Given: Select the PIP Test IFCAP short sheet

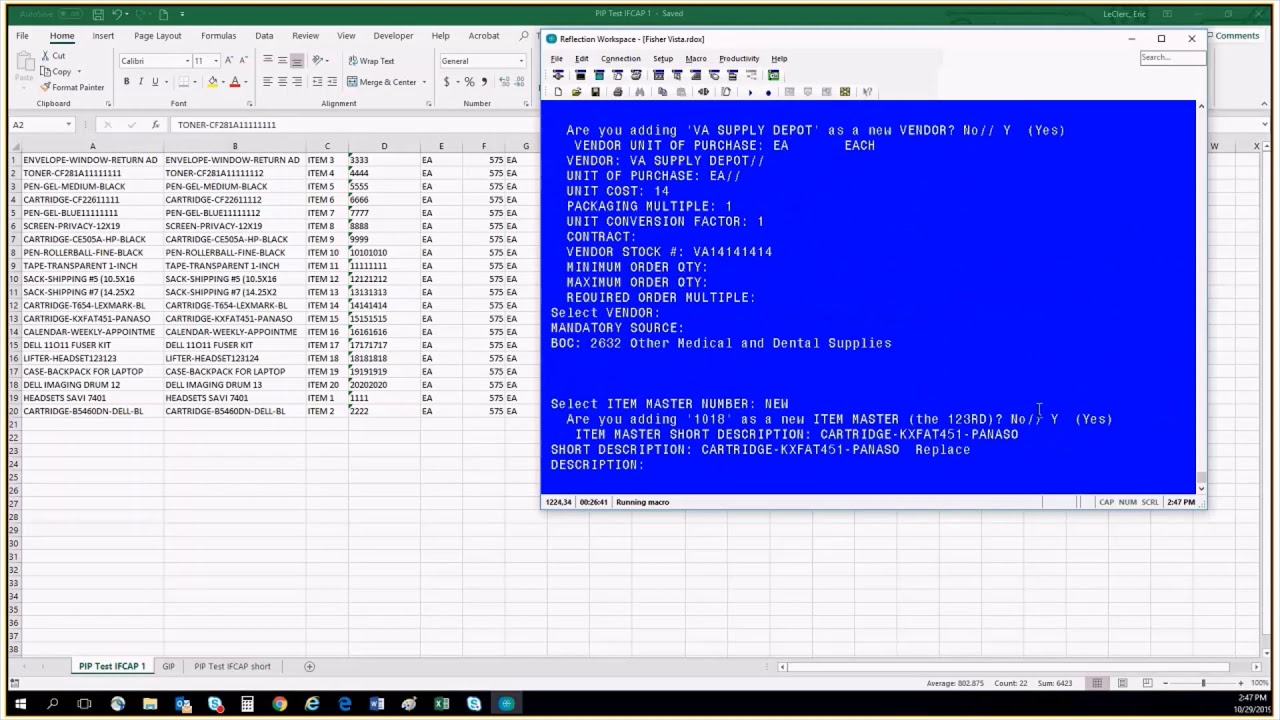Looking at the screenshot, I should click(x=232, y=667).
